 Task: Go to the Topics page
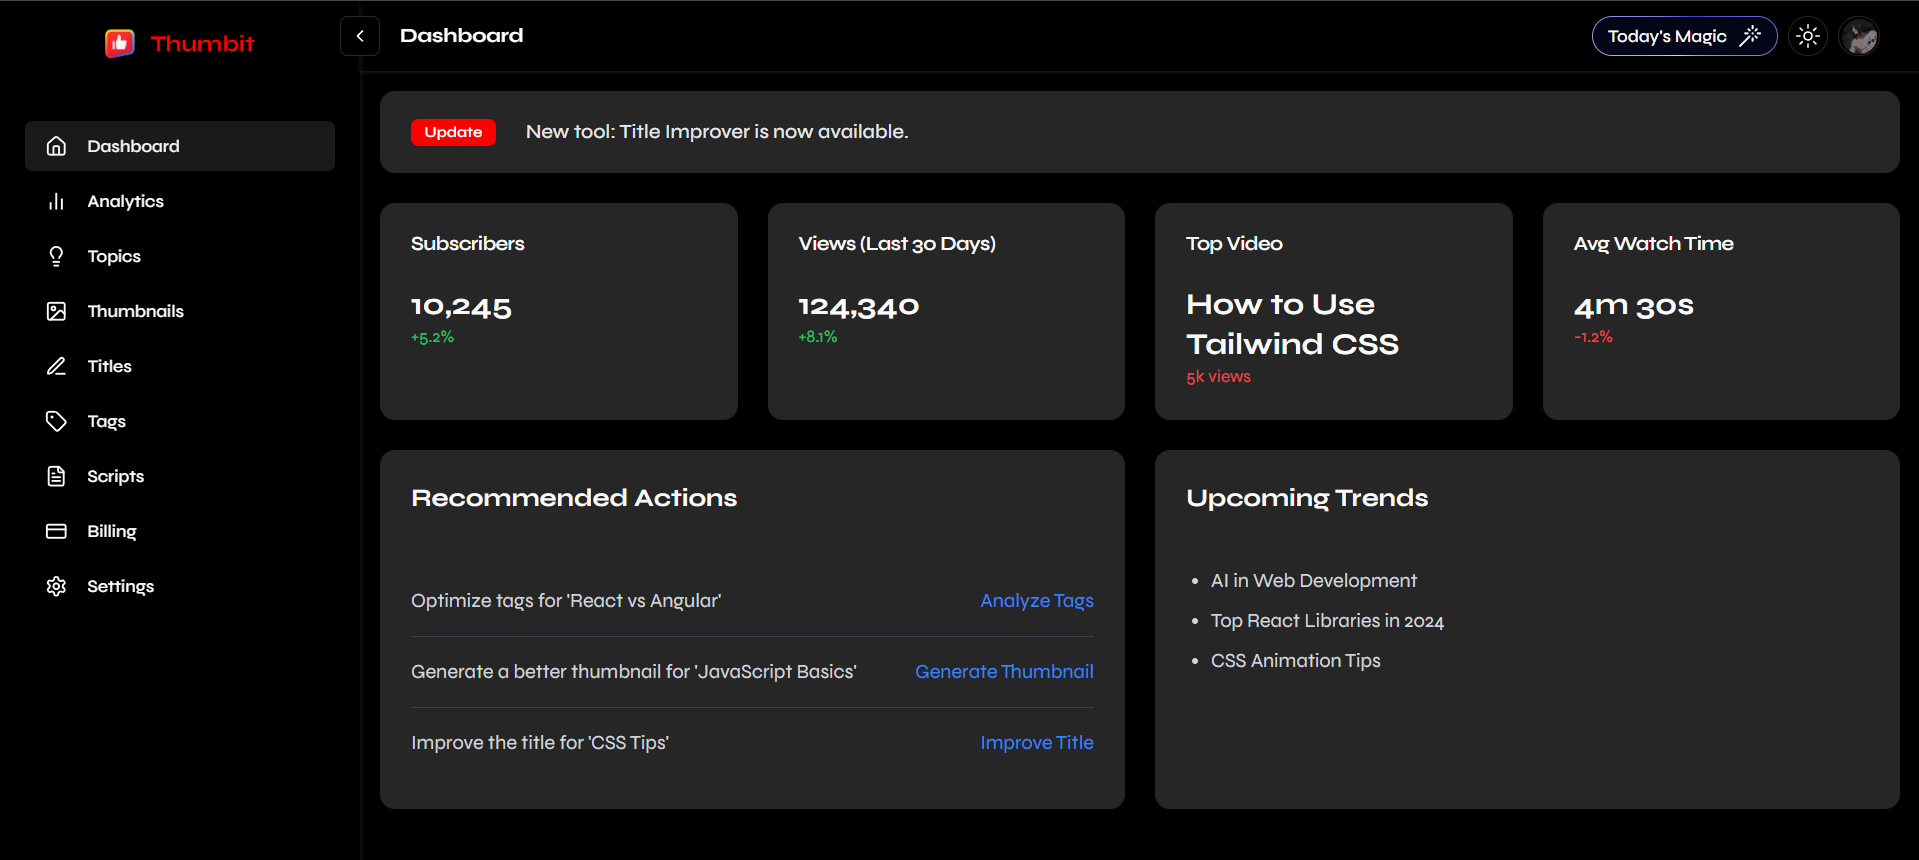click(x=180, y=256)
